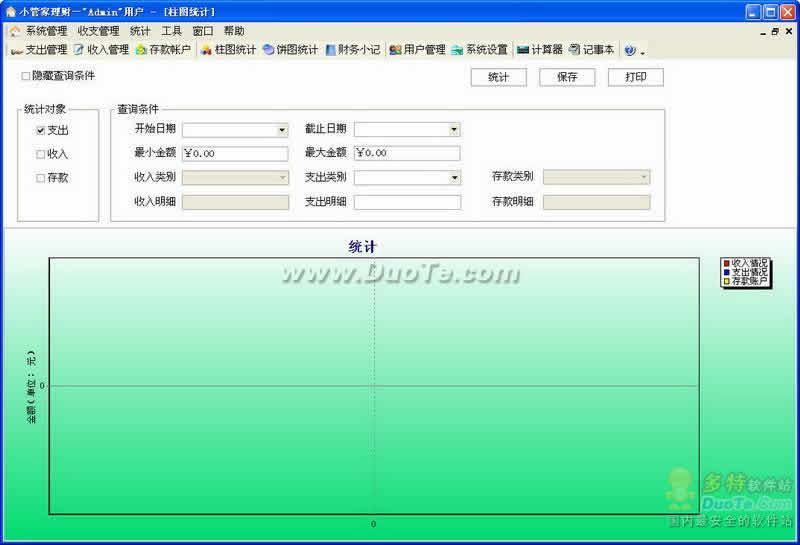The width and height of the screenshot is (800, 545).
Task: Expand the 收入类别 dropdown
Action: tap(282, 178)
